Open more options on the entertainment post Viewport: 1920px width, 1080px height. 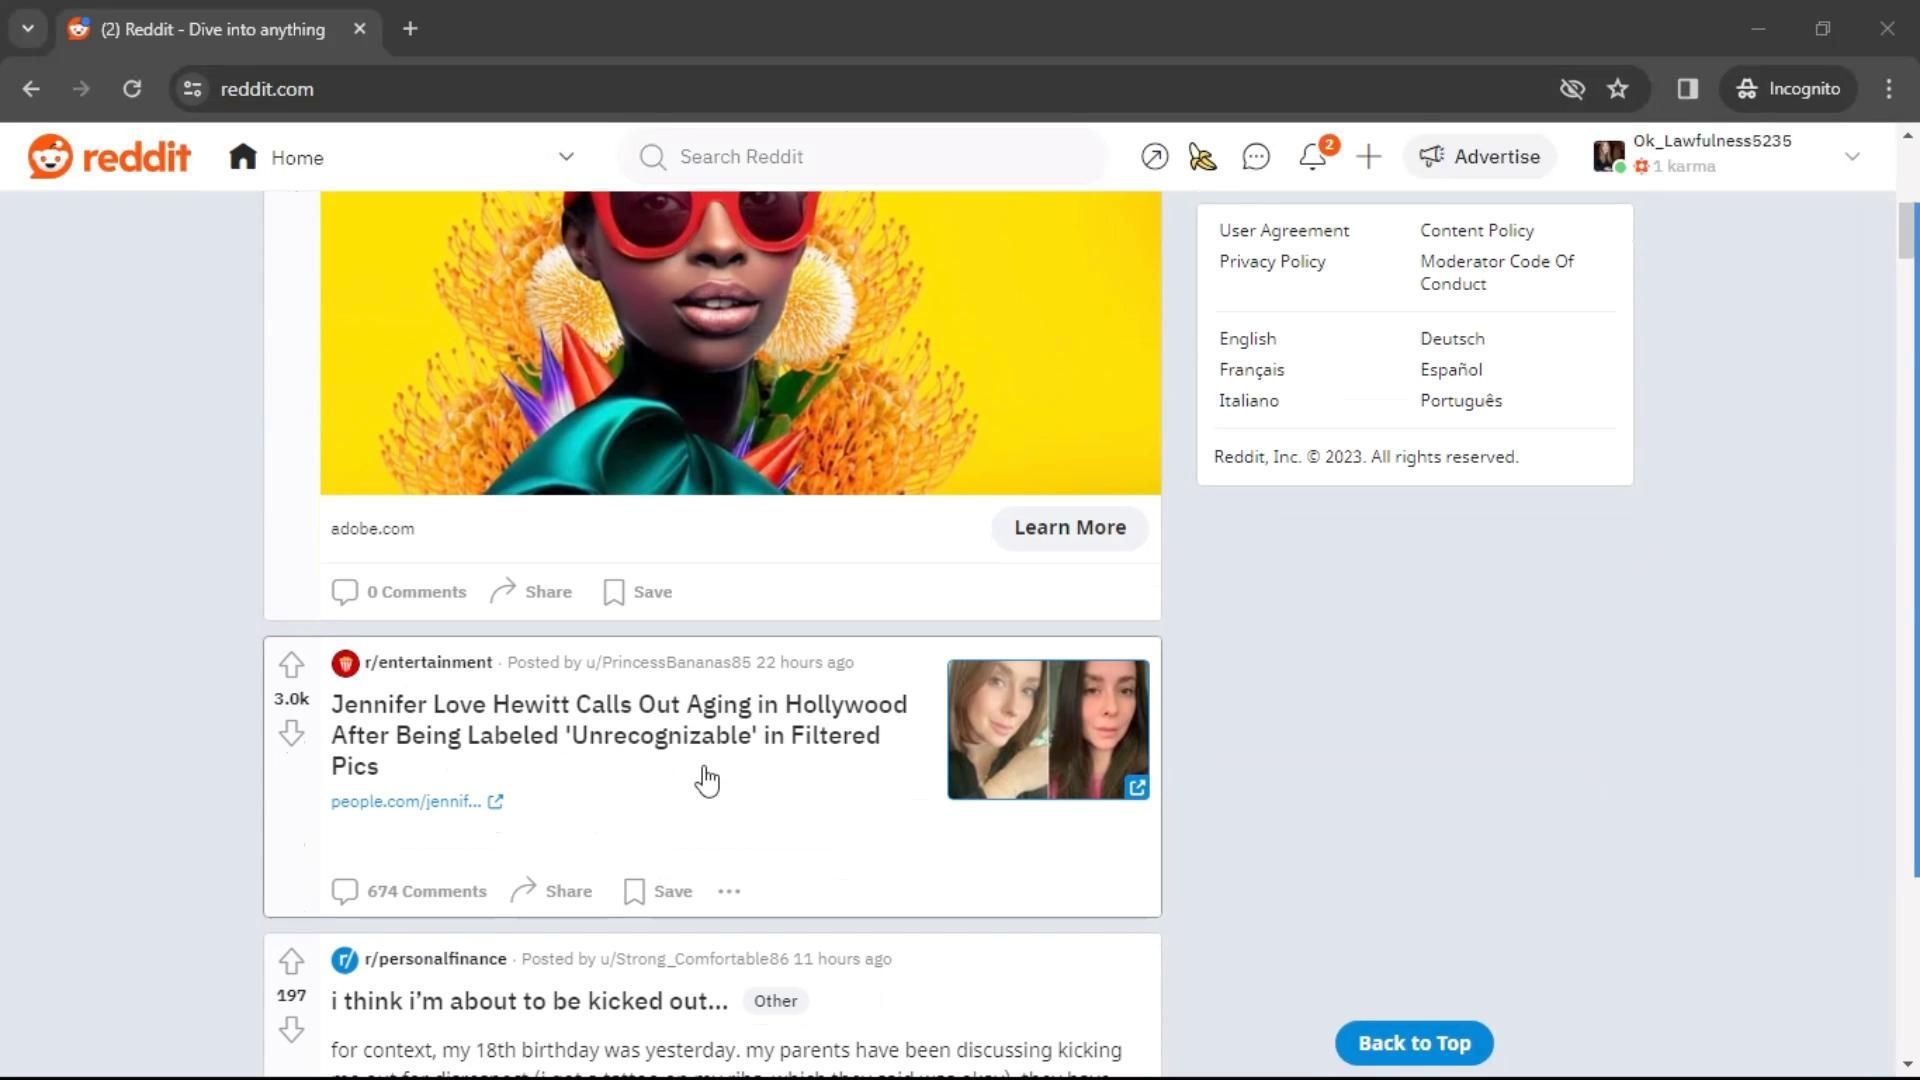click(x=729, y=891)
